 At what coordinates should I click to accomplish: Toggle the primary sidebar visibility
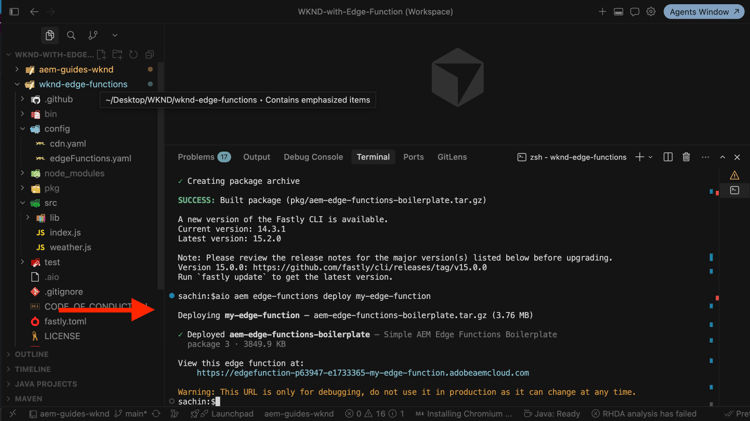(14, 11)
